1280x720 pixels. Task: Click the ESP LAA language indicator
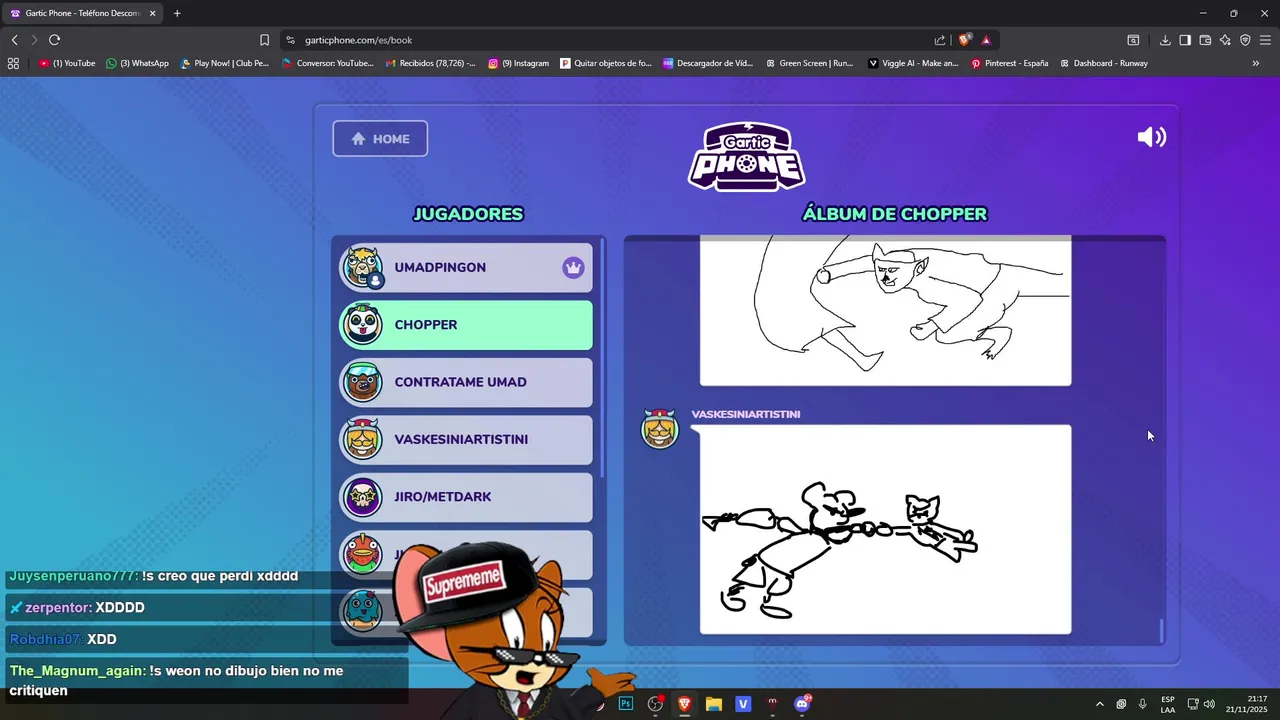tap(1168, 704)
